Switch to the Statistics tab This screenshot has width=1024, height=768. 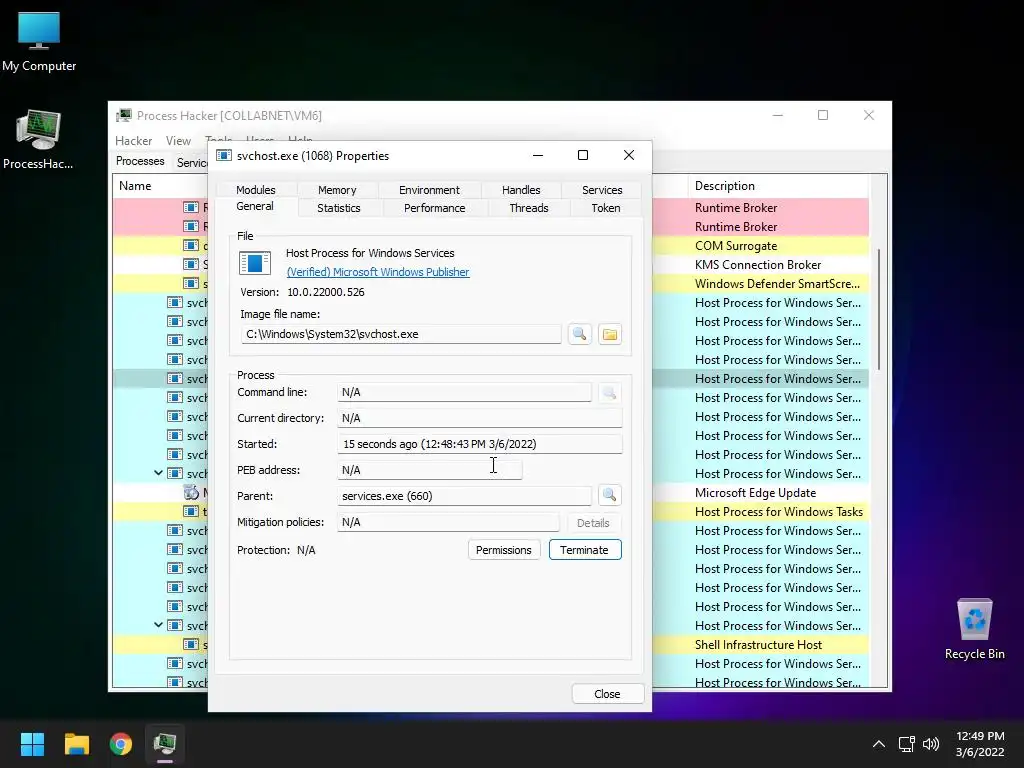pyautogui.click(x=338, y=208)
